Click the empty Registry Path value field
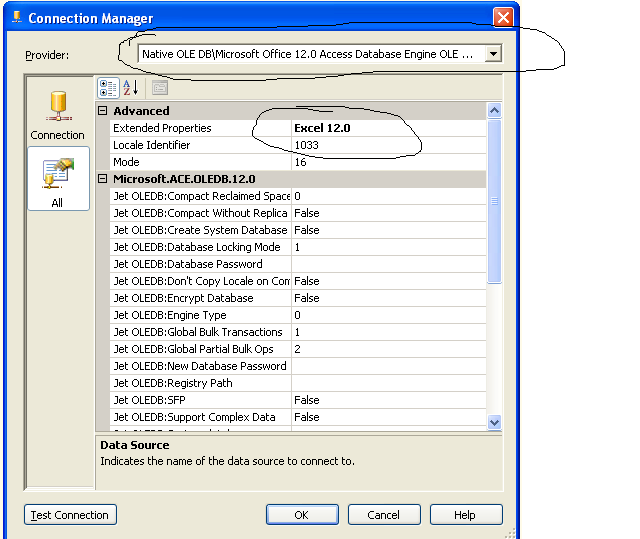Viewport: 640px width, 539px height. coord(389,383)
